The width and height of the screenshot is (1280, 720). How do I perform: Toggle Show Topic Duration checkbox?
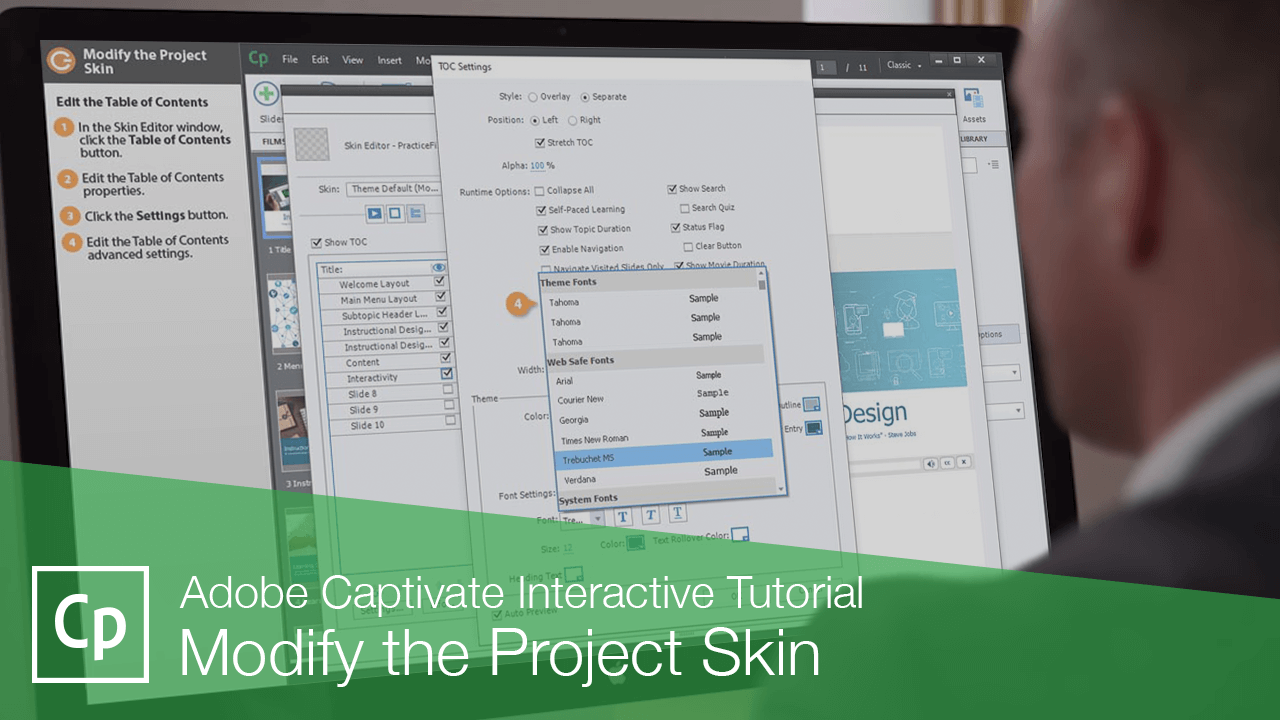(543, 230)
